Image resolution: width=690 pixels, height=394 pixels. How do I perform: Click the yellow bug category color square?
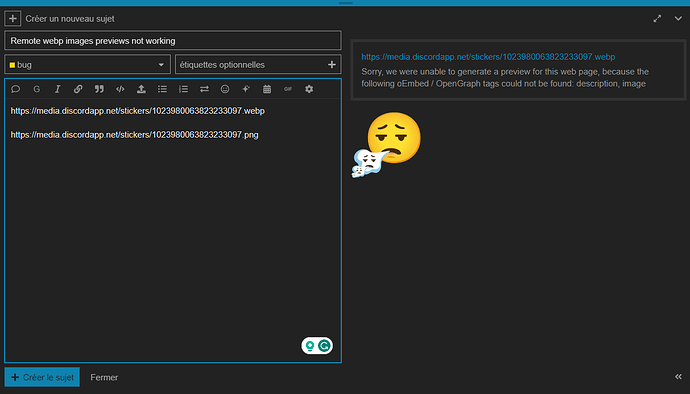click(12, 65)
